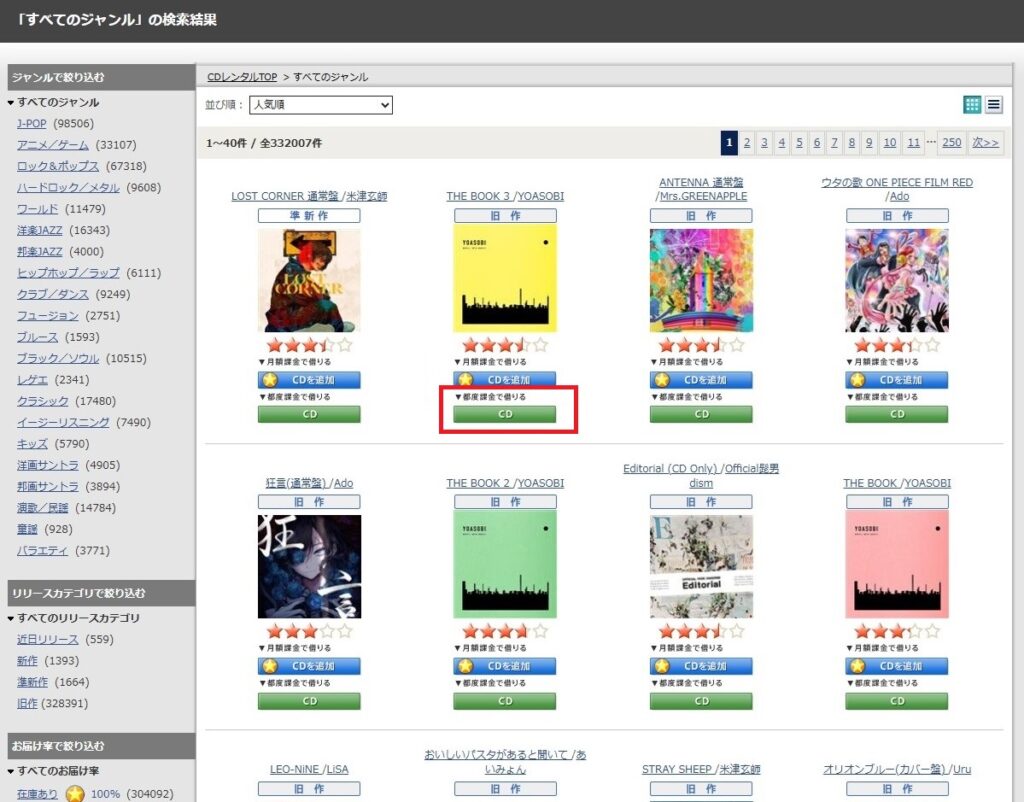The height and width of the screenshot is (802, 1024).
Task: Filter by アニメ/ゲーム genre
Action: (53, 145)
